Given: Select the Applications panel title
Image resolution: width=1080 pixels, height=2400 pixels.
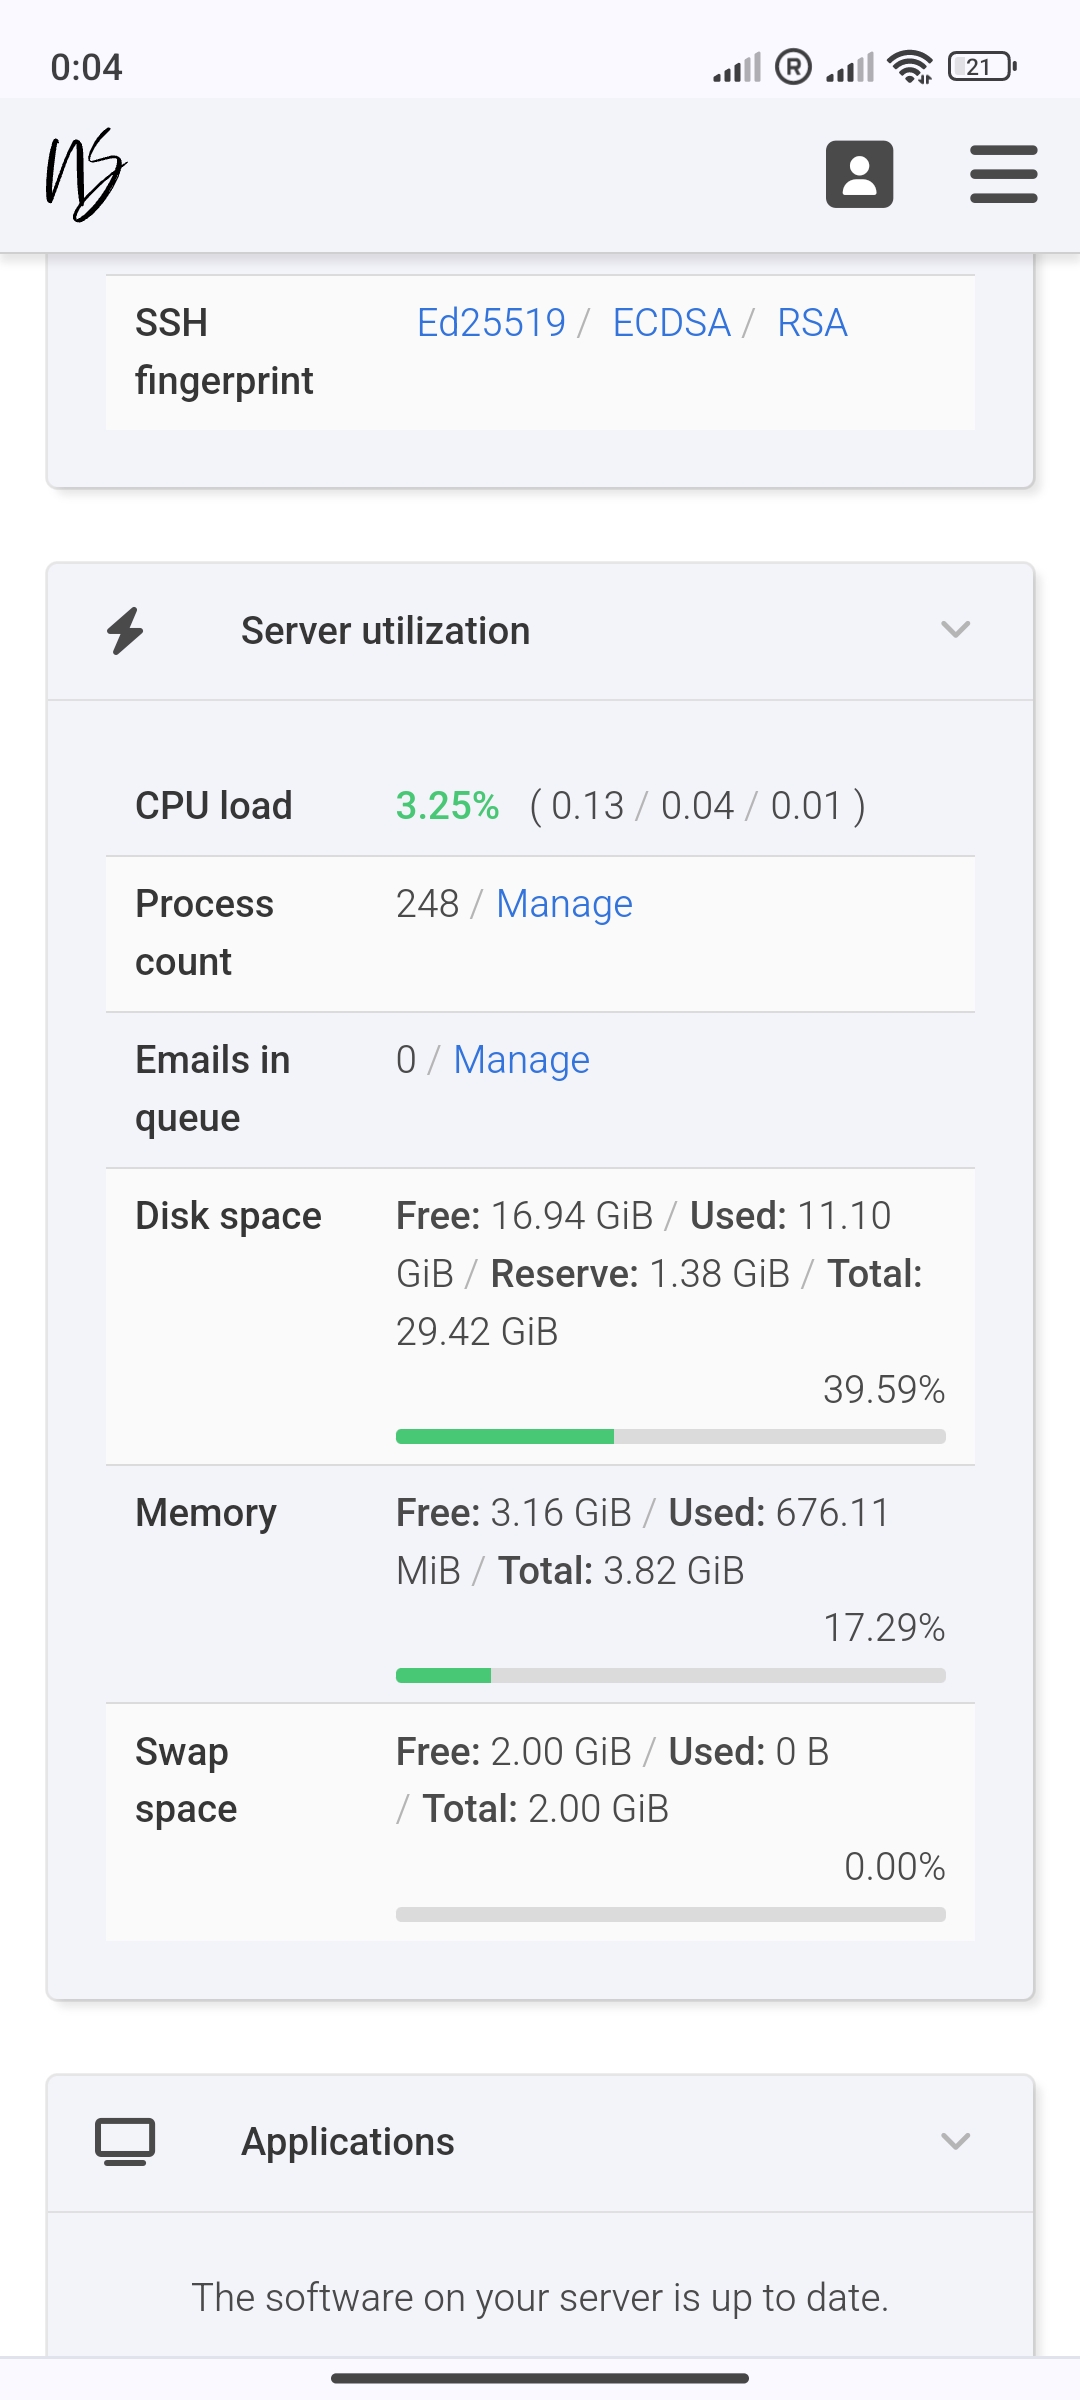Looking at the screenshot, I should [x=348, y=2142].
